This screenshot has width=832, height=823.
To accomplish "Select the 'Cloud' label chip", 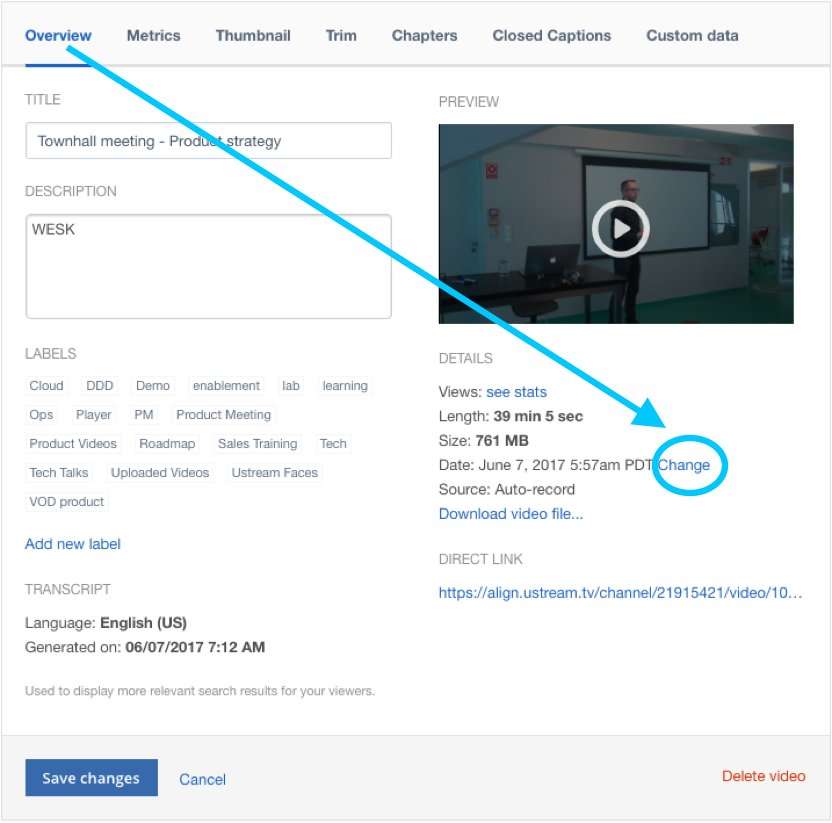I will tap(46, 385).
